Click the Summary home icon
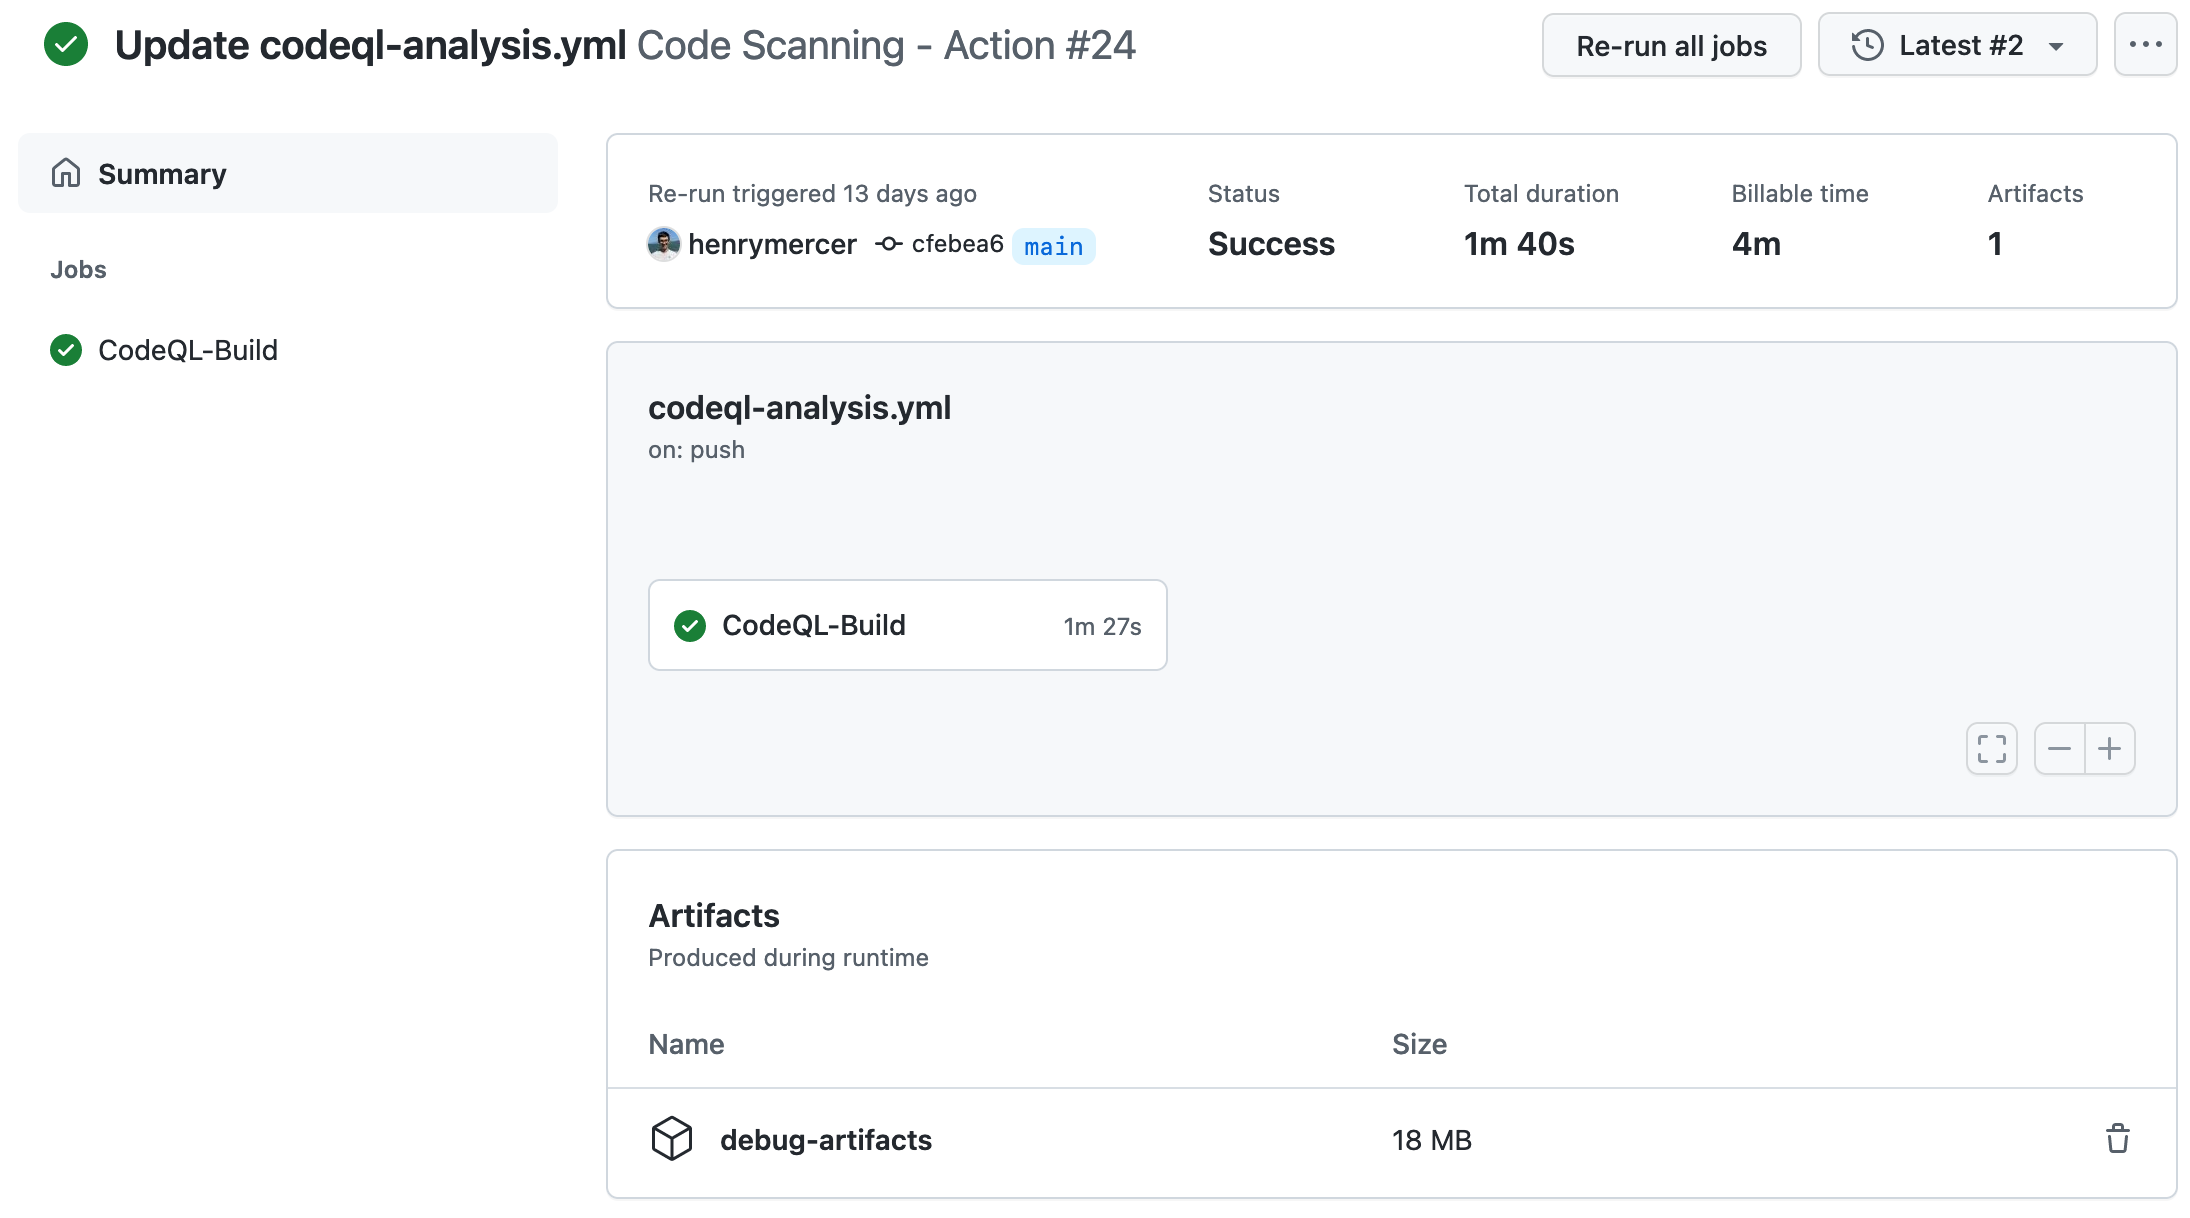This screenshot has width=2190, height=1218. coord(66,173)
